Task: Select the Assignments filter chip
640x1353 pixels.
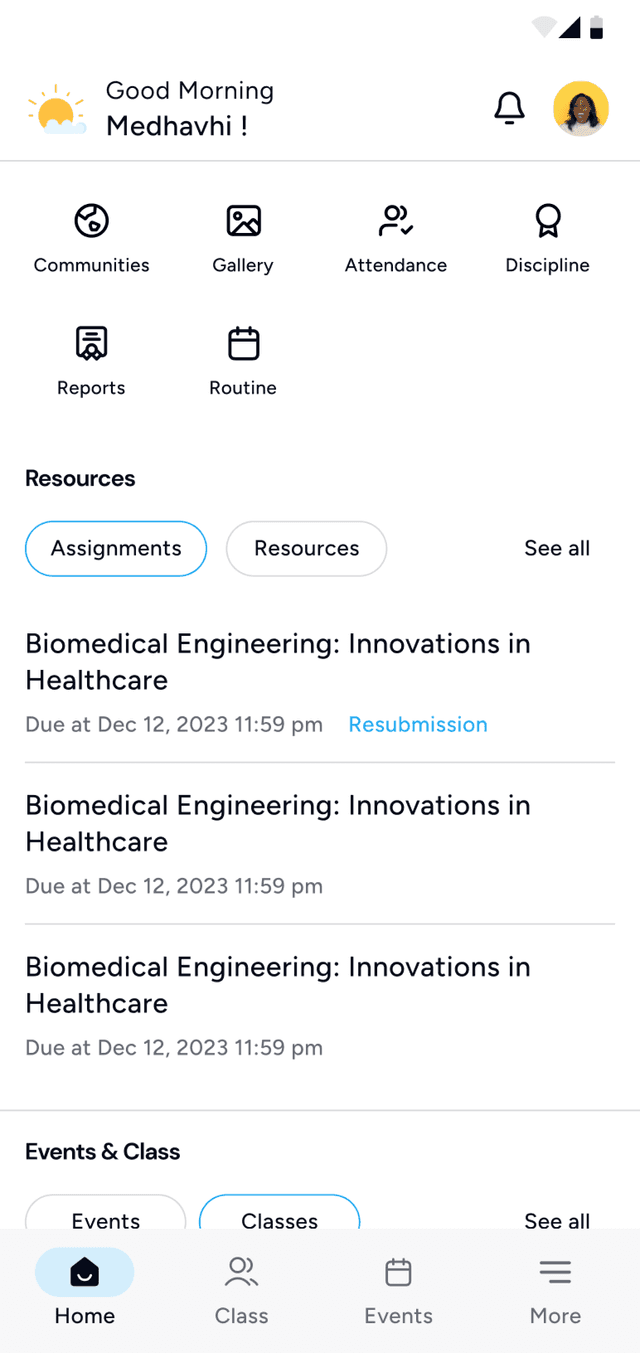Action: pos(116,548)
